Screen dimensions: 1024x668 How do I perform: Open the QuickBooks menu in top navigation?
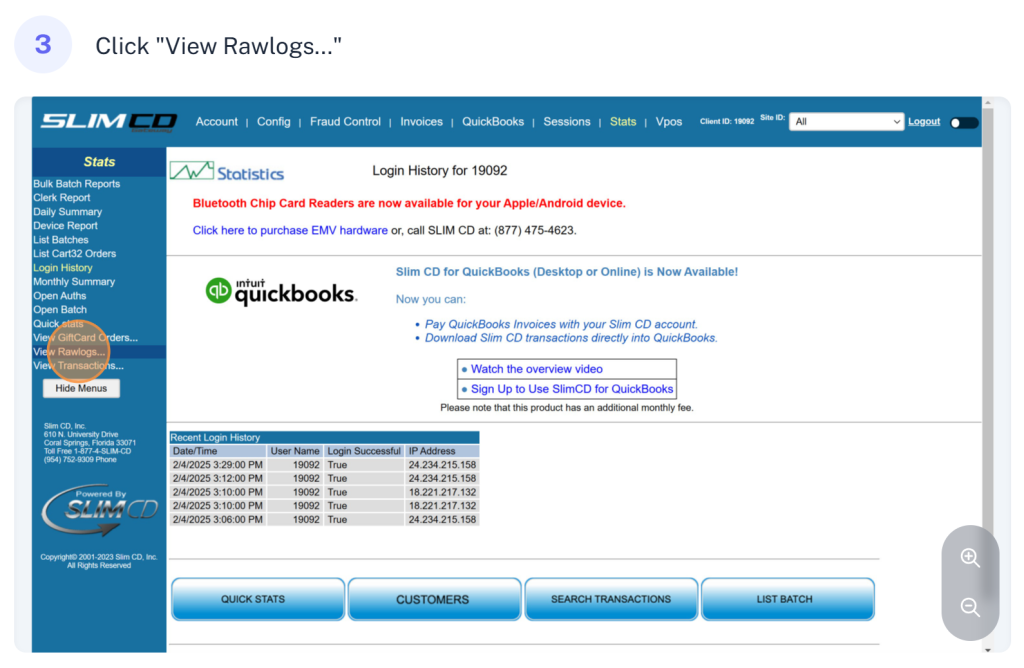pyautogui.click(x=493, y=122)
